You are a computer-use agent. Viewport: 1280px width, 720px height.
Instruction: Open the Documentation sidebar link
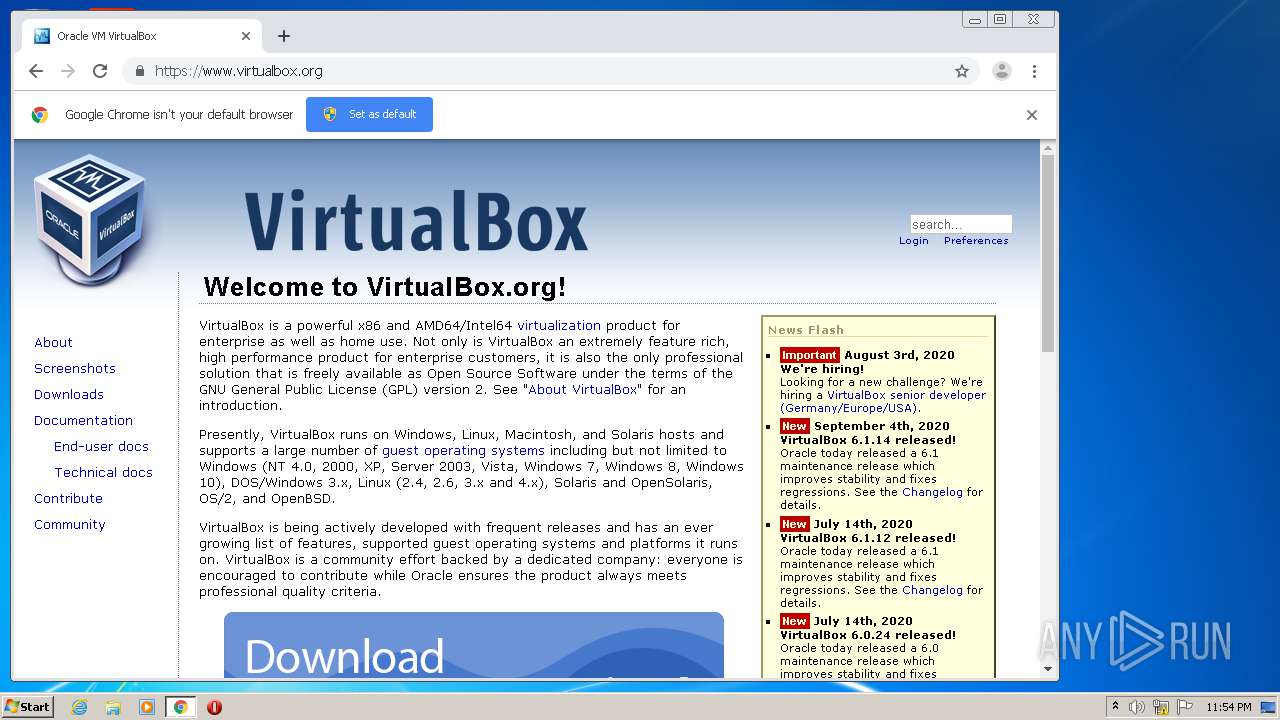(x=83, y=420)
